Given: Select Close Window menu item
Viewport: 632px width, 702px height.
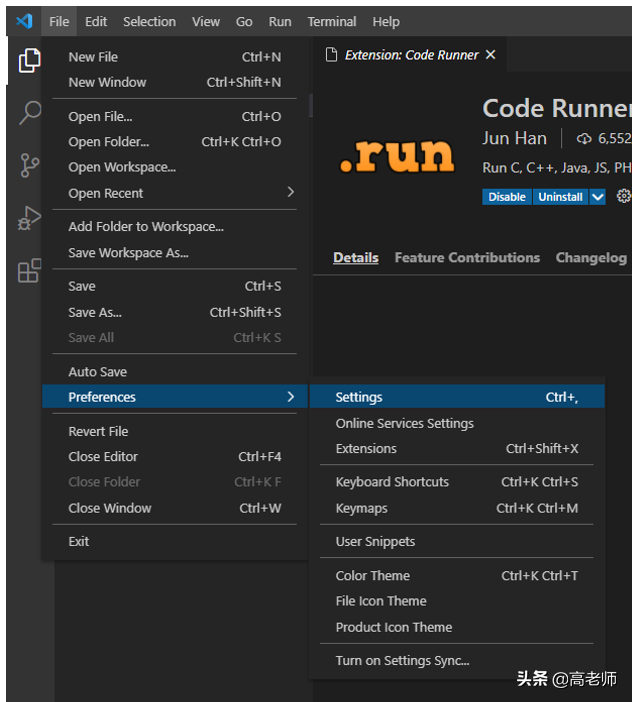Looking at the screenshot, I should click(175, 508).
